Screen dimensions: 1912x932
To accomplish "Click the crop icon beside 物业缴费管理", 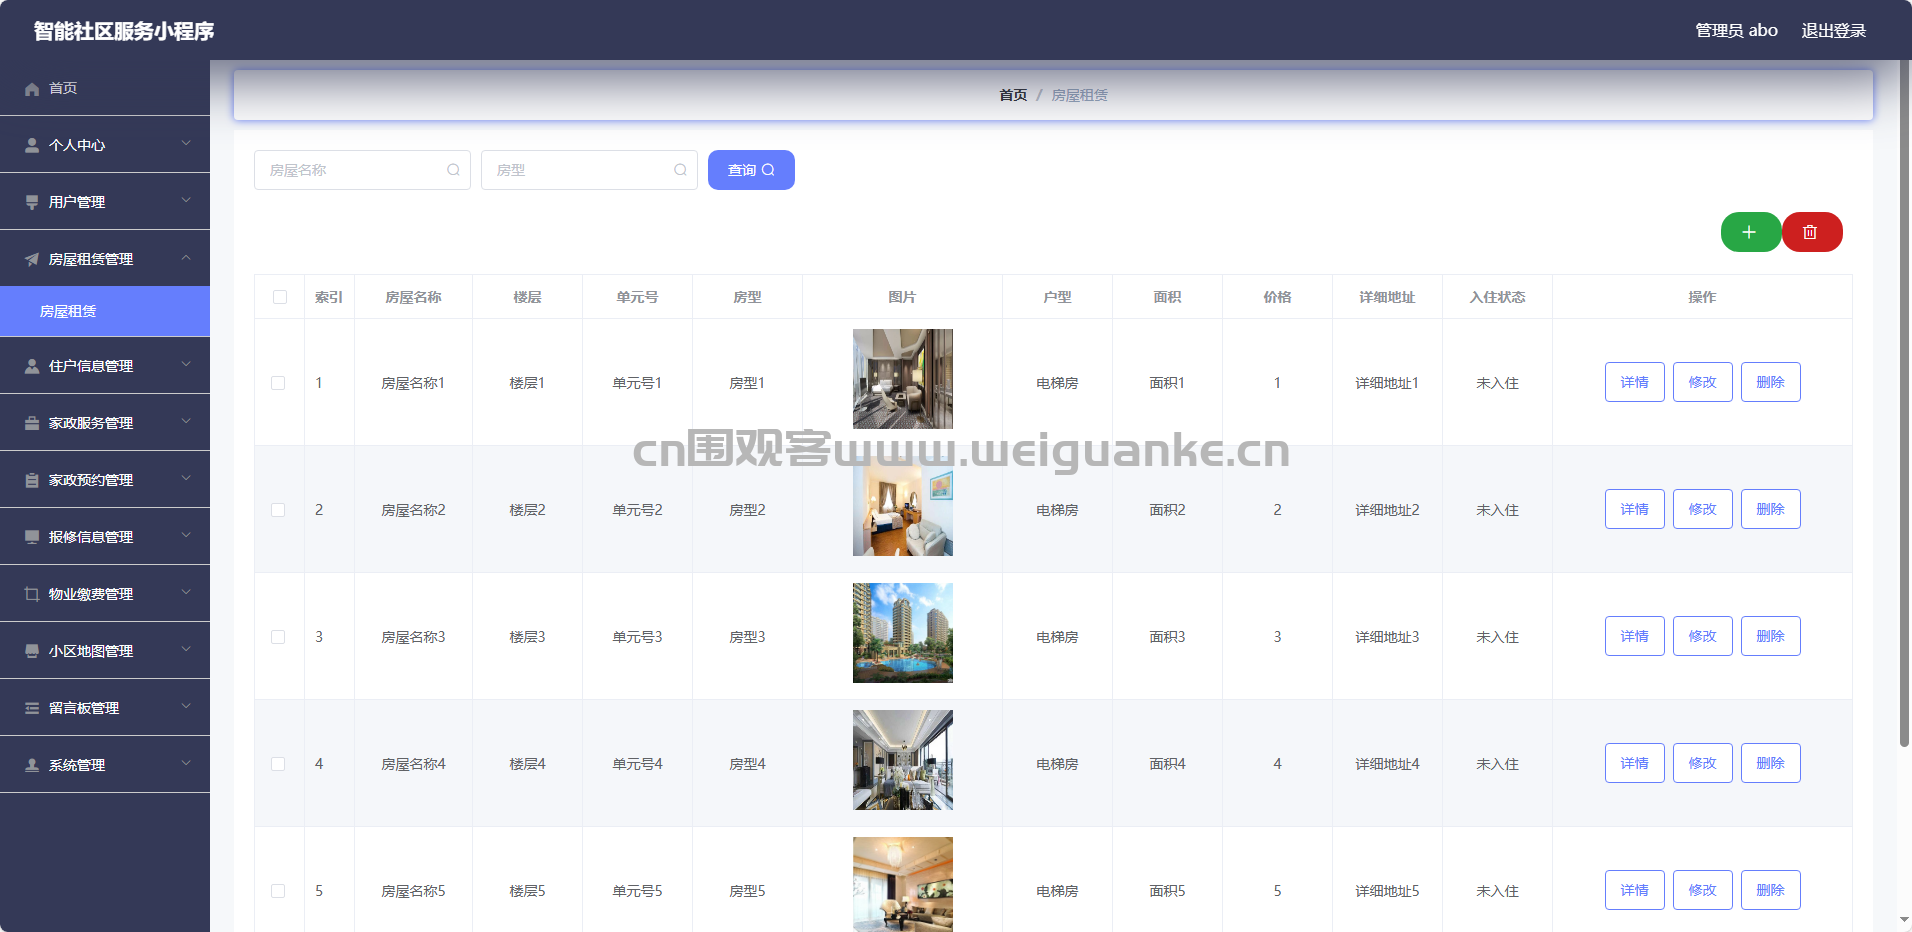I will pyautogui.click(x=32, y=594).
